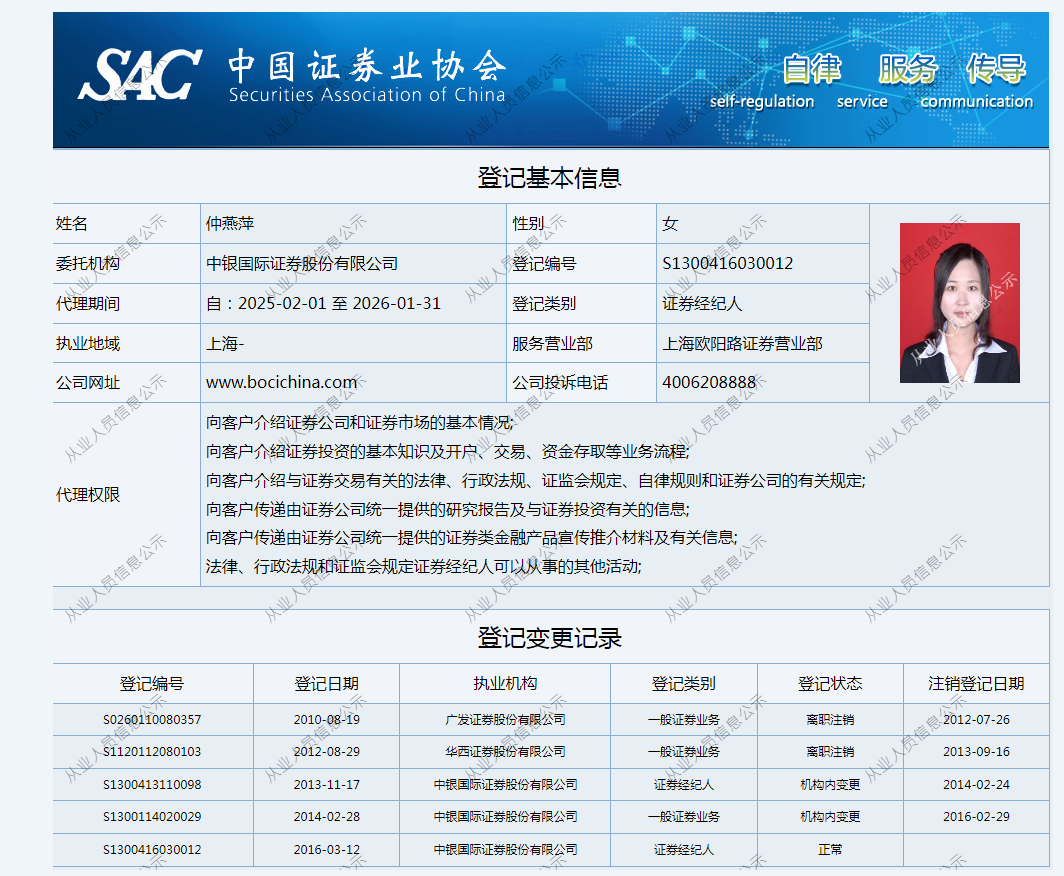Screen dimensions: 1064x876
Task: Click the 注销登记日期 column header
Action: click(x=976, y=683)
